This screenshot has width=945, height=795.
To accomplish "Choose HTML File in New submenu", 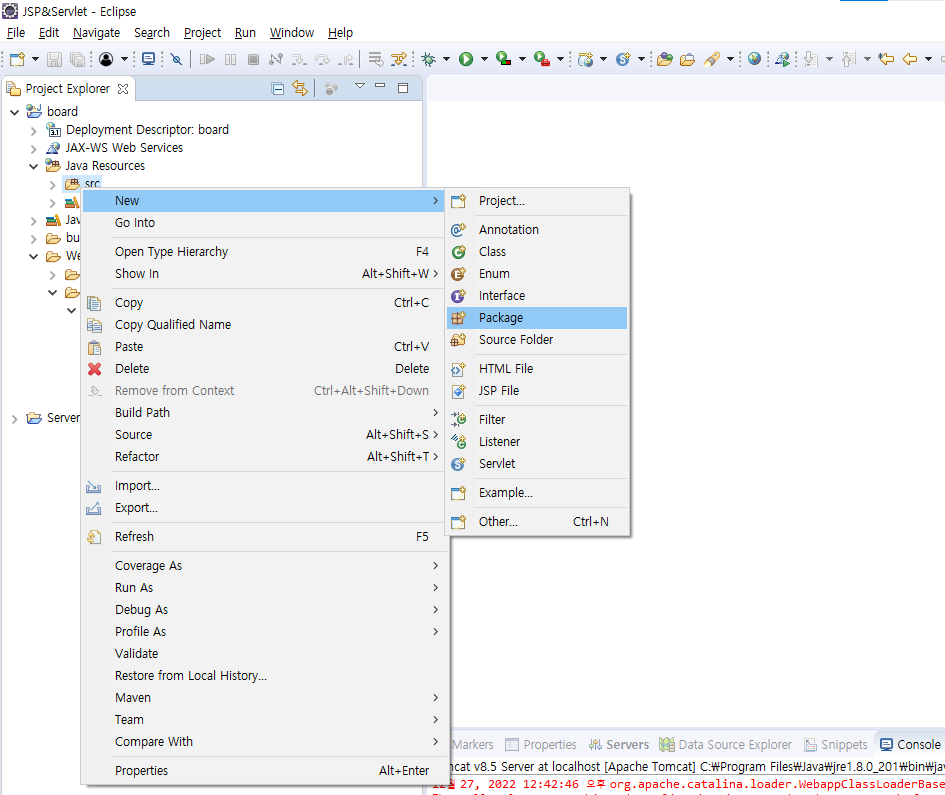I will point(537,369).
